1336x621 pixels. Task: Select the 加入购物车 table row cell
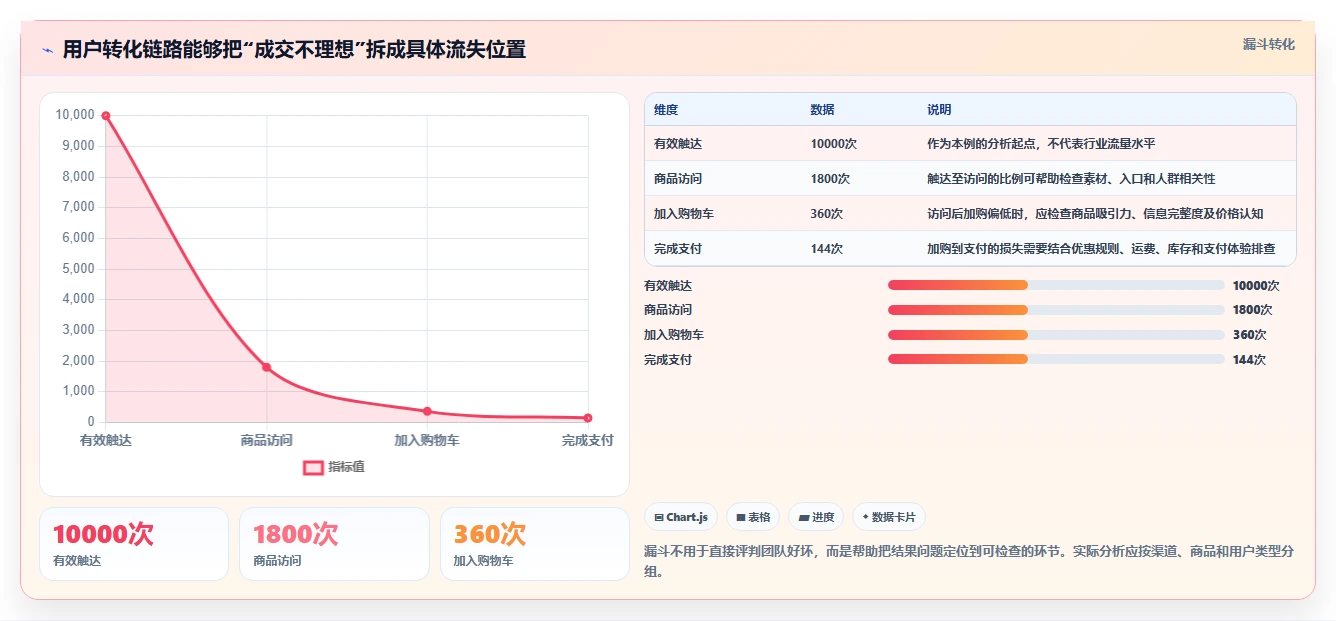coord(684,214)
